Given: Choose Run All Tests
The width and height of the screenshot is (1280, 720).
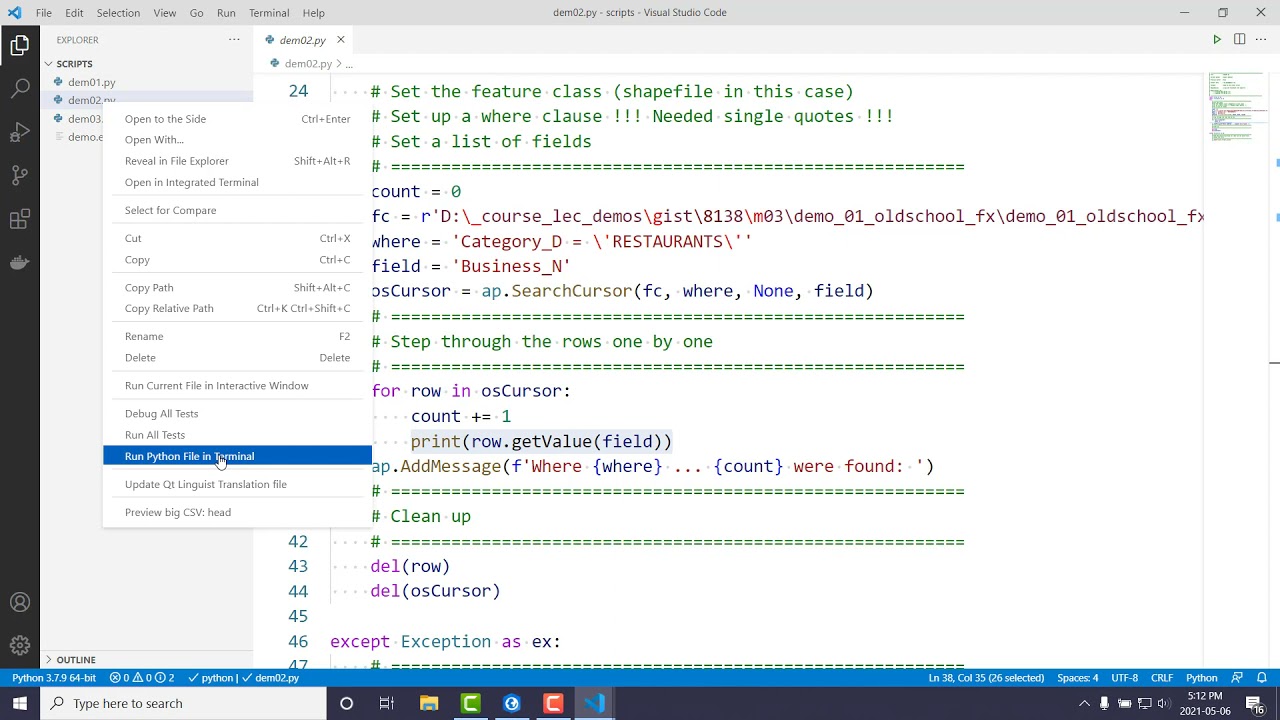Looking at the screenshot, I should 237,435.
